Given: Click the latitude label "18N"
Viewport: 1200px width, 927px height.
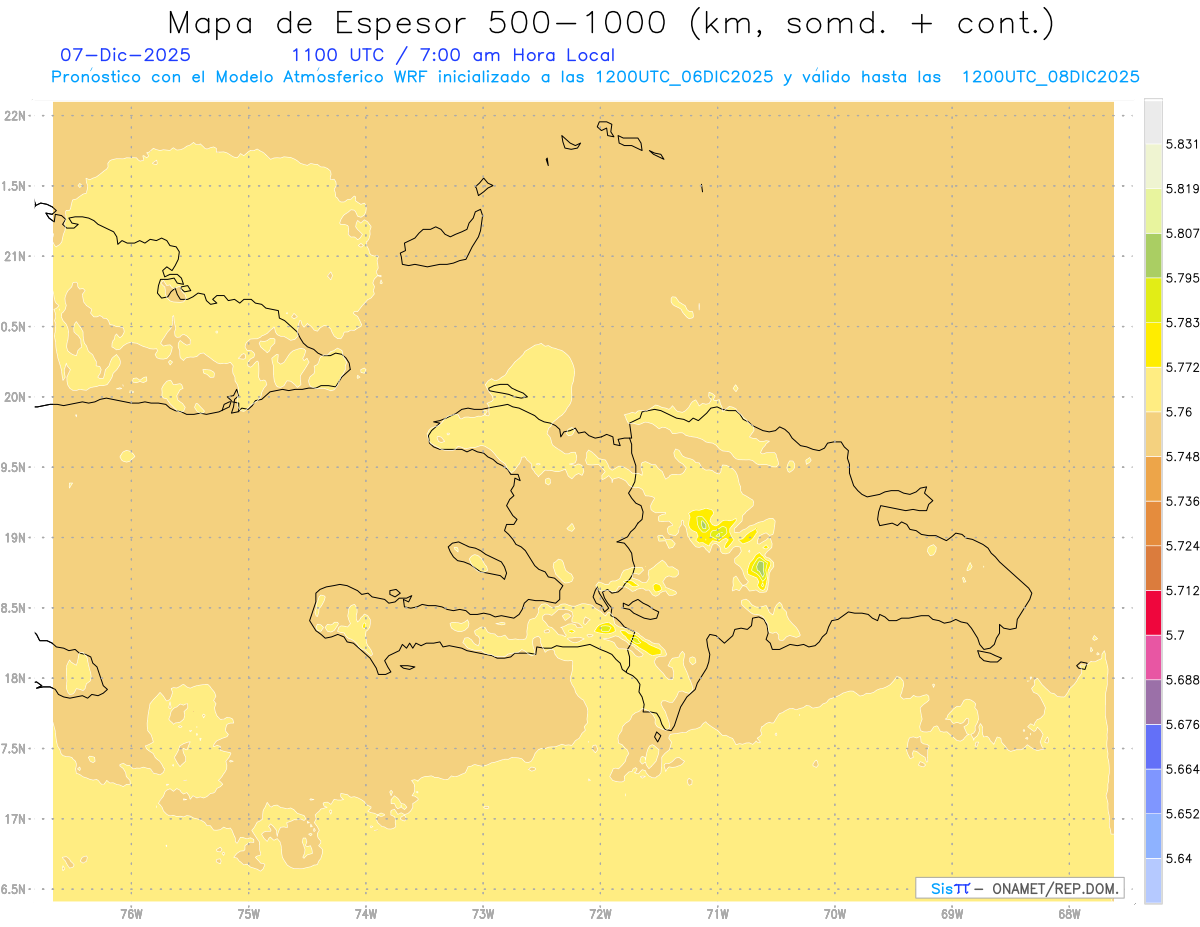Looking at the screenshot, I should tap(16, 679).
